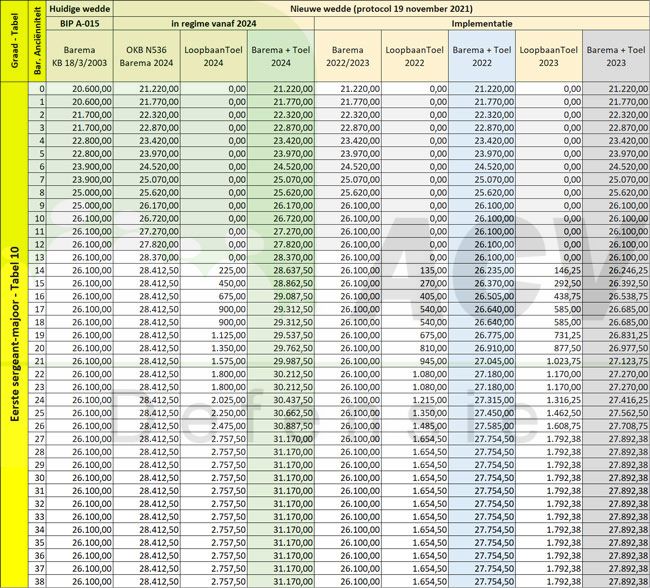Viewport: 650px width, 588px height.
Task: Select the "Implementatie" header cell
Action: coord(482,23)
